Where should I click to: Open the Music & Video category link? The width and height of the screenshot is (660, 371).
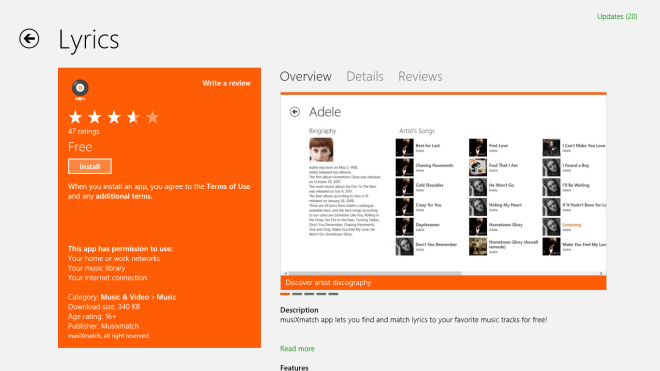click(125, 297)
